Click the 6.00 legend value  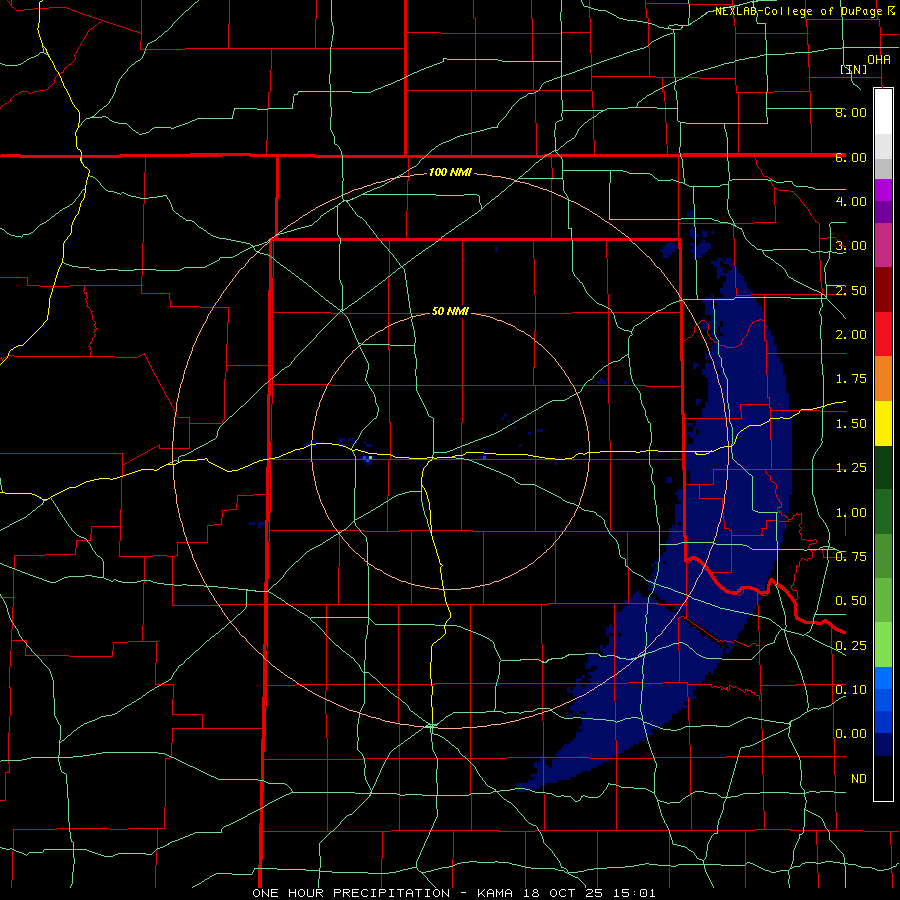click(x=851, y=157)
